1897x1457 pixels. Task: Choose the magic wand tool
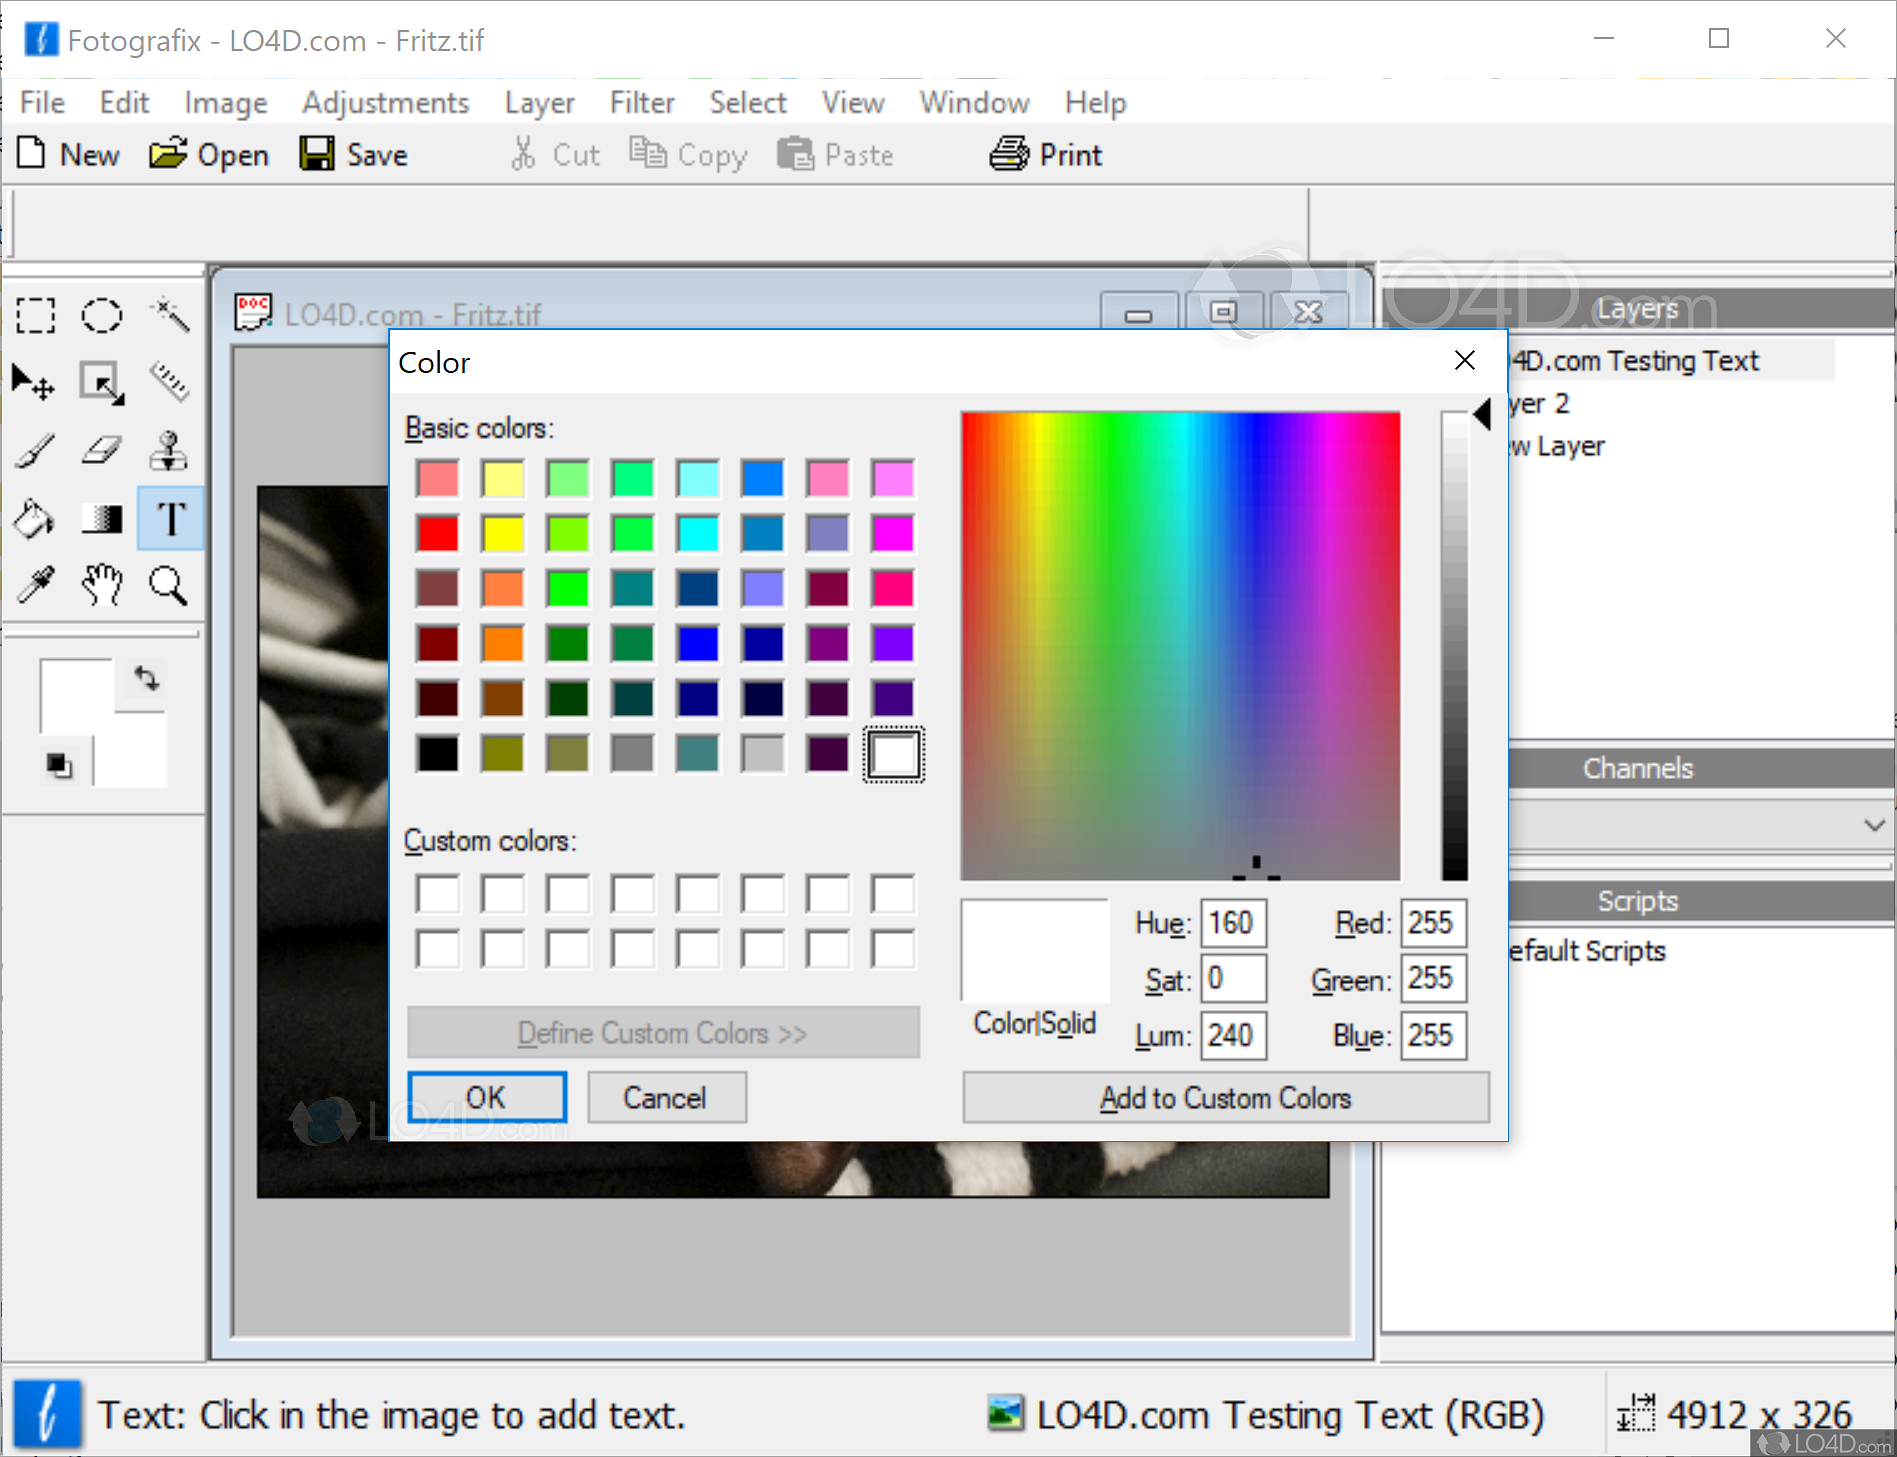click(x=169, y=316)
